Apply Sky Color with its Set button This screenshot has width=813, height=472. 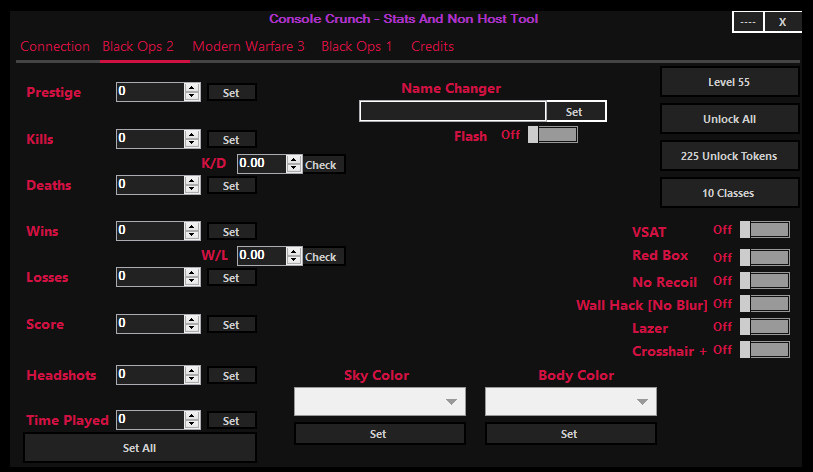tap(380, 434)
